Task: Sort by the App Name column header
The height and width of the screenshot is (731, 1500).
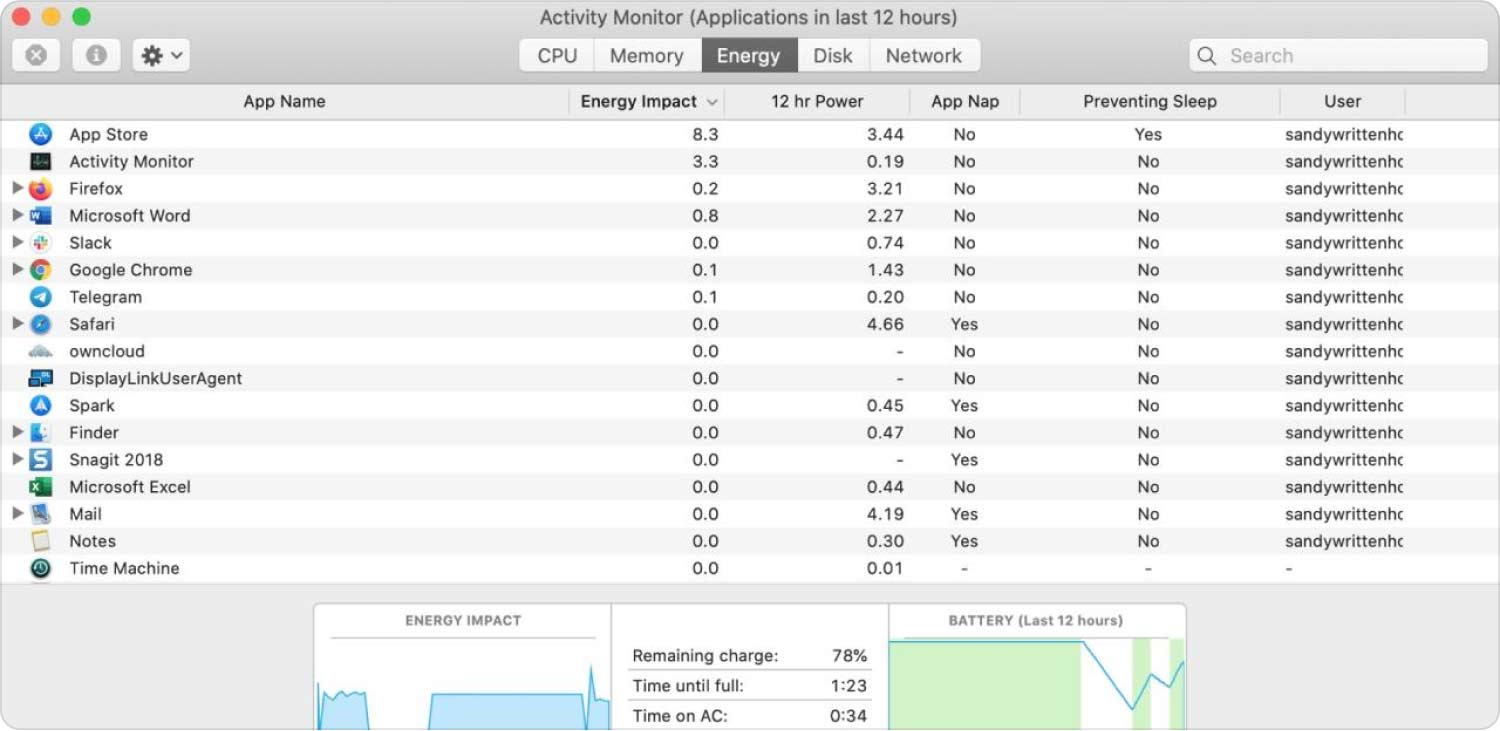Action: pos(284,101)
